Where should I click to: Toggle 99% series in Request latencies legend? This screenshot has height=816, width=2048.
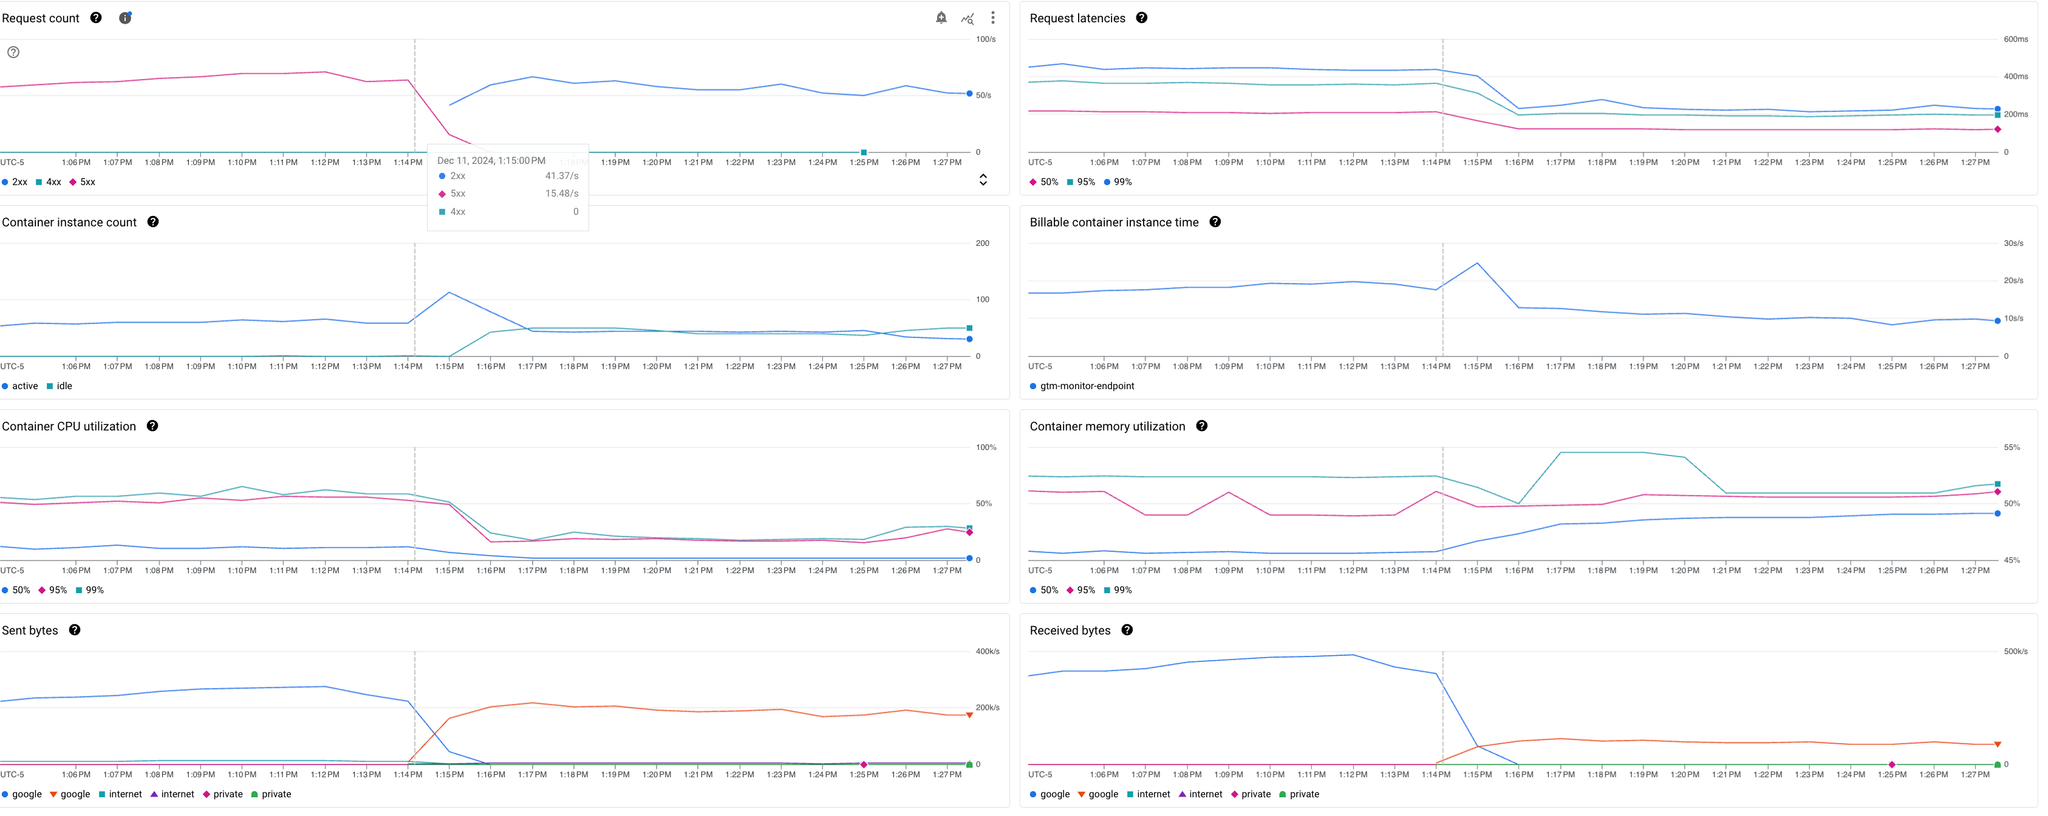point(1118,182)
